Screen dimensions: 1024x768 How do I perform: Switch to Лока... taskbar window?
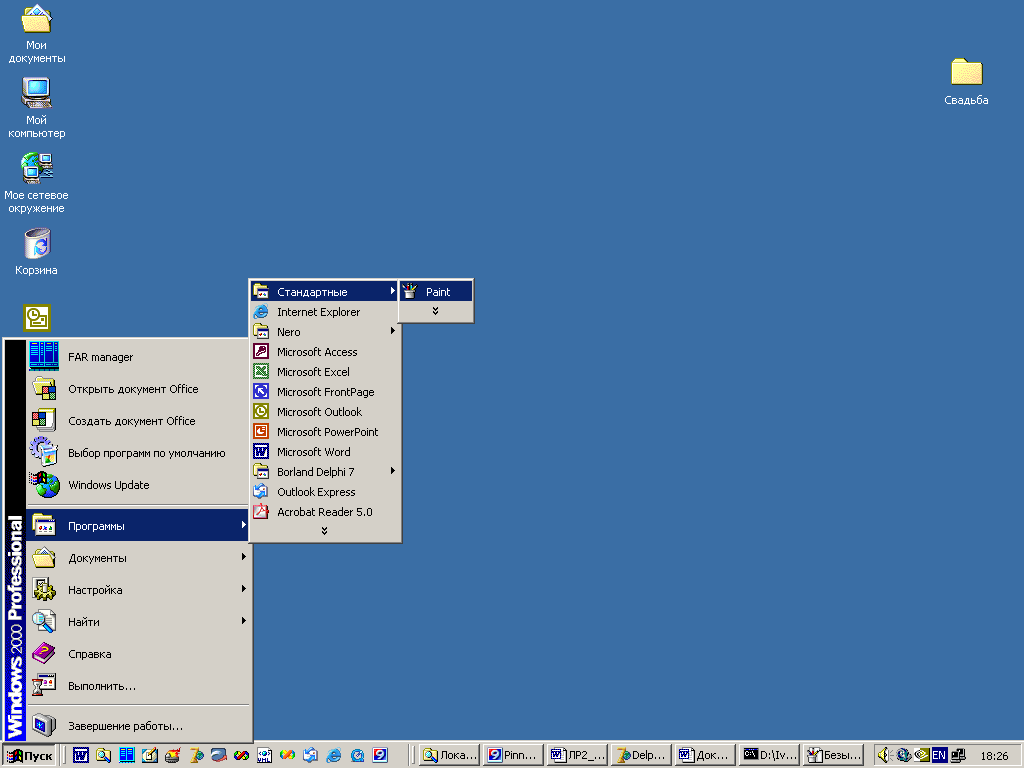(x=450, y=755)
